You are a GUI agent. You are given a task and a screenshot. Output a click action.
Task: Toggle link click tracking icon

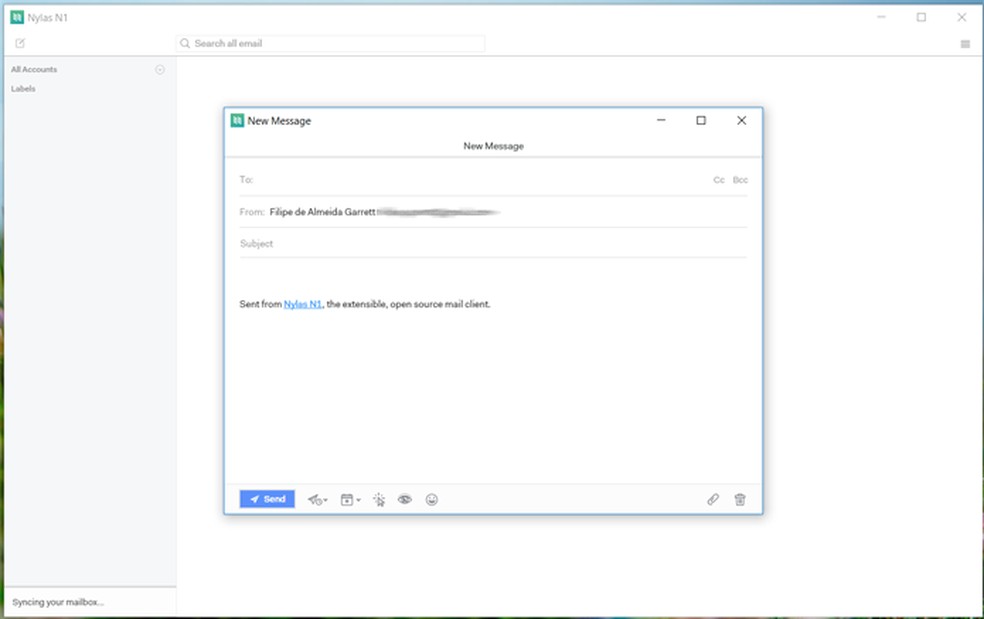pos(379,500)
